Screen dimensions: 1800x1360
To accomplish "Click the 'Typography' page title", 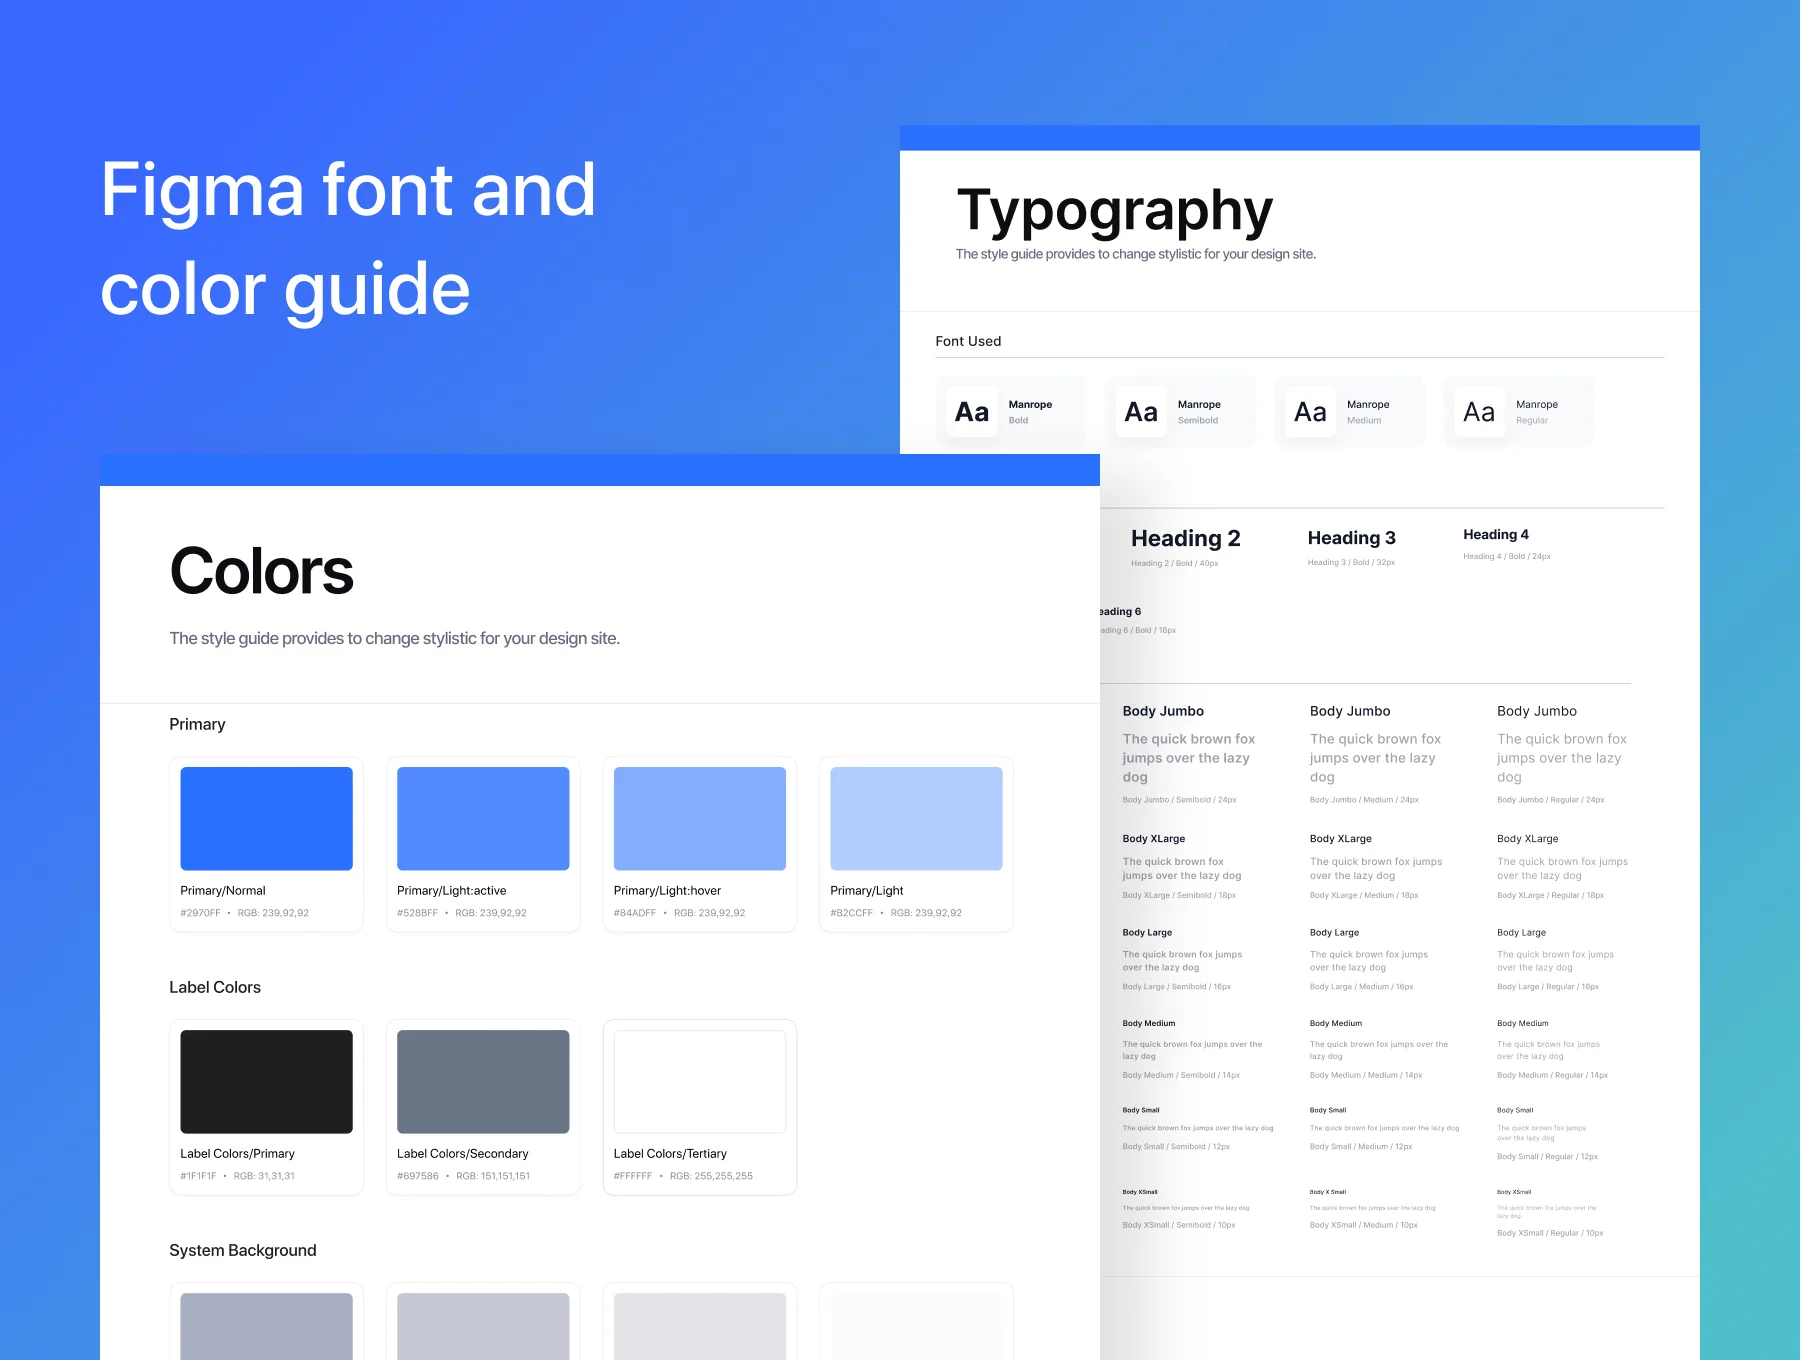I will [1115, 211].
